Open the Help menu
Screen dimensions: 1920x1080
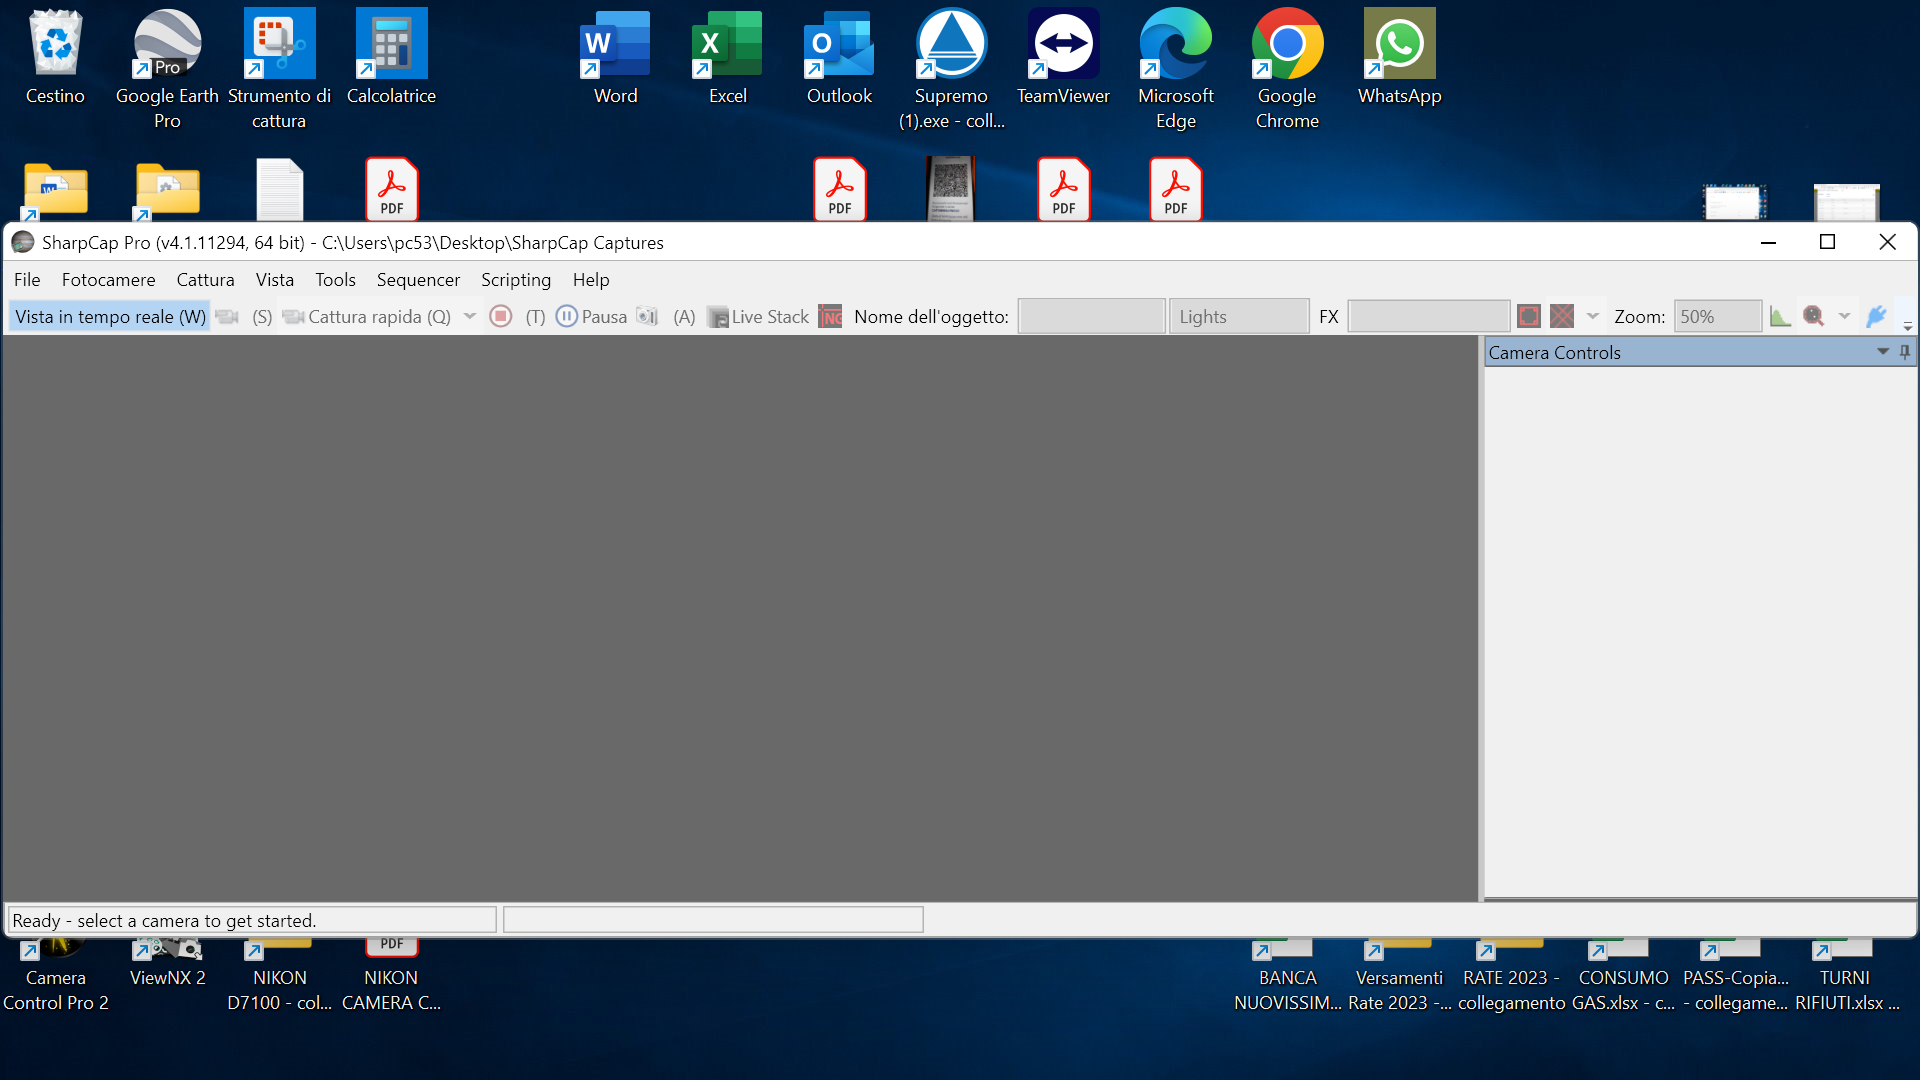coord(591,280)
